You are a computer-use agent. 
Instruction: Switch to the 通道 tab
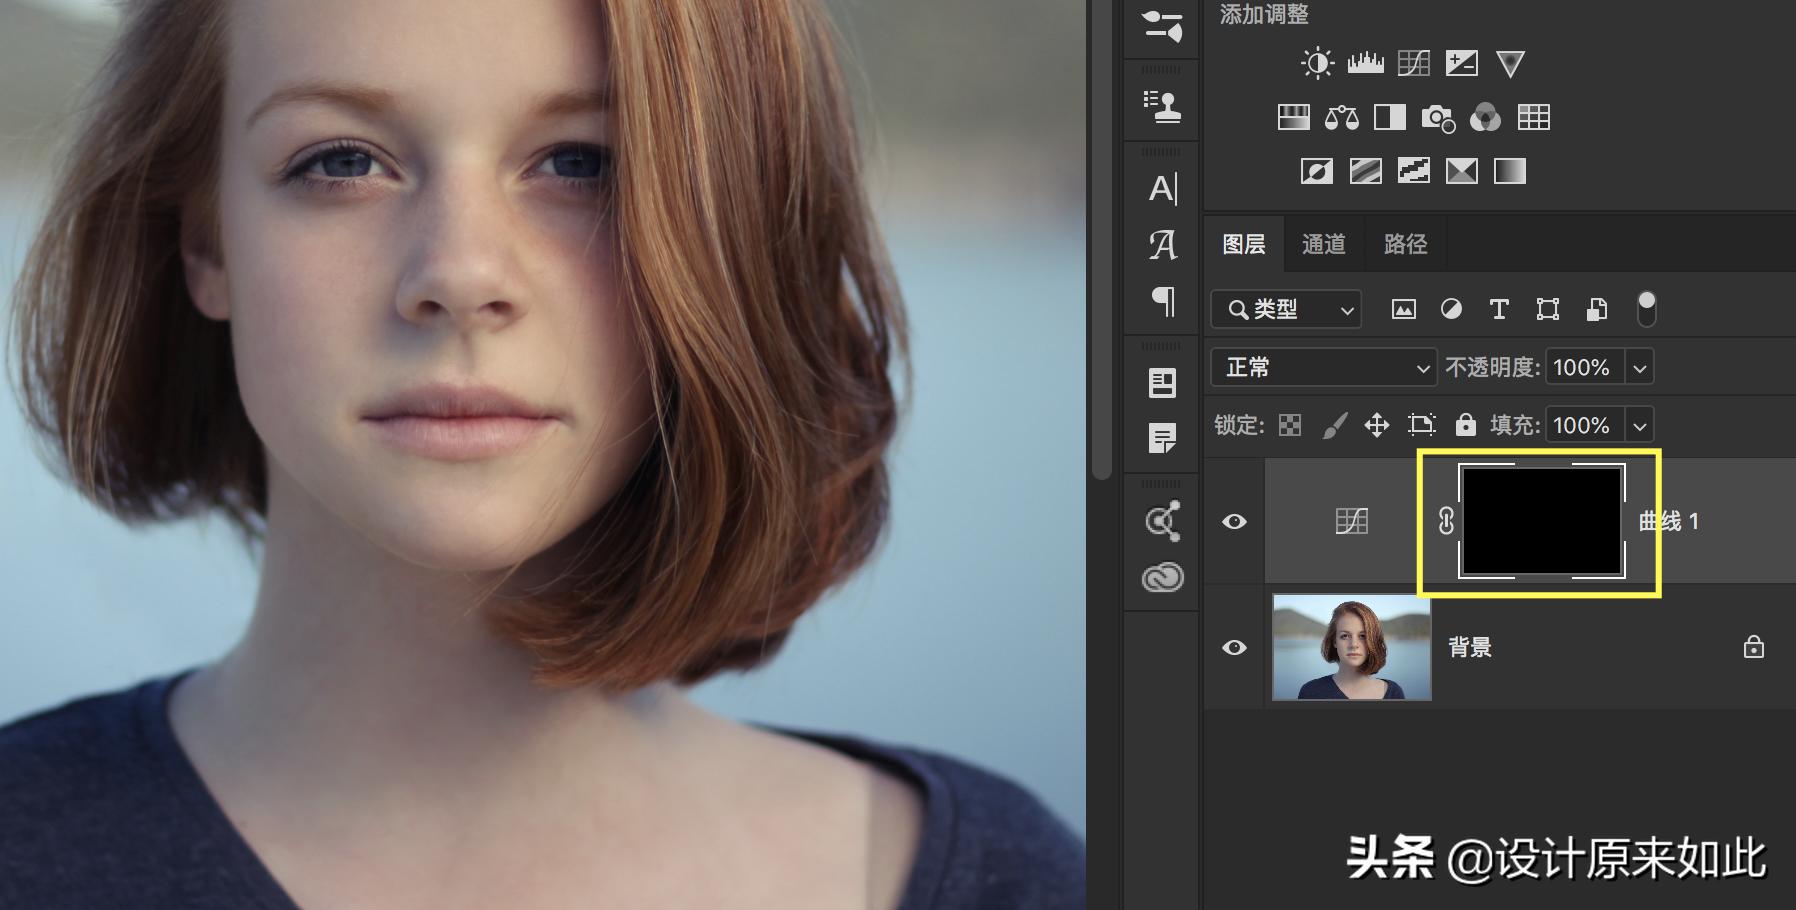tap(1323, 244)
